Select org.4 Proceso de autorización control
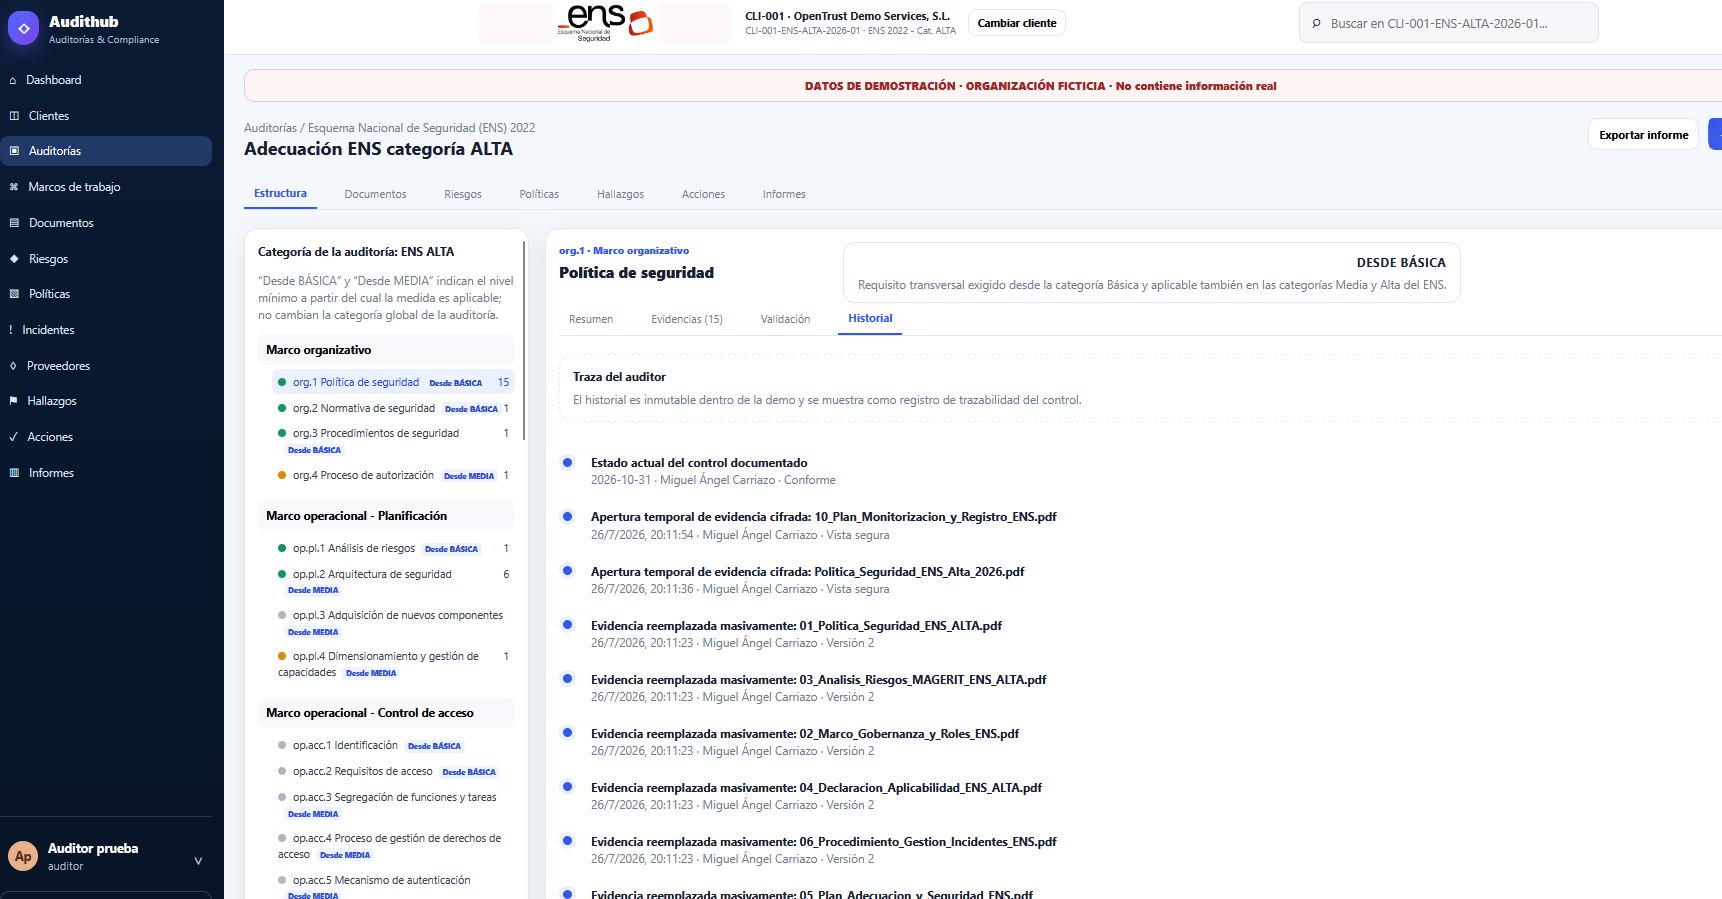The width and height of the screenshot is (1722, 899). (x=393, y=475)
